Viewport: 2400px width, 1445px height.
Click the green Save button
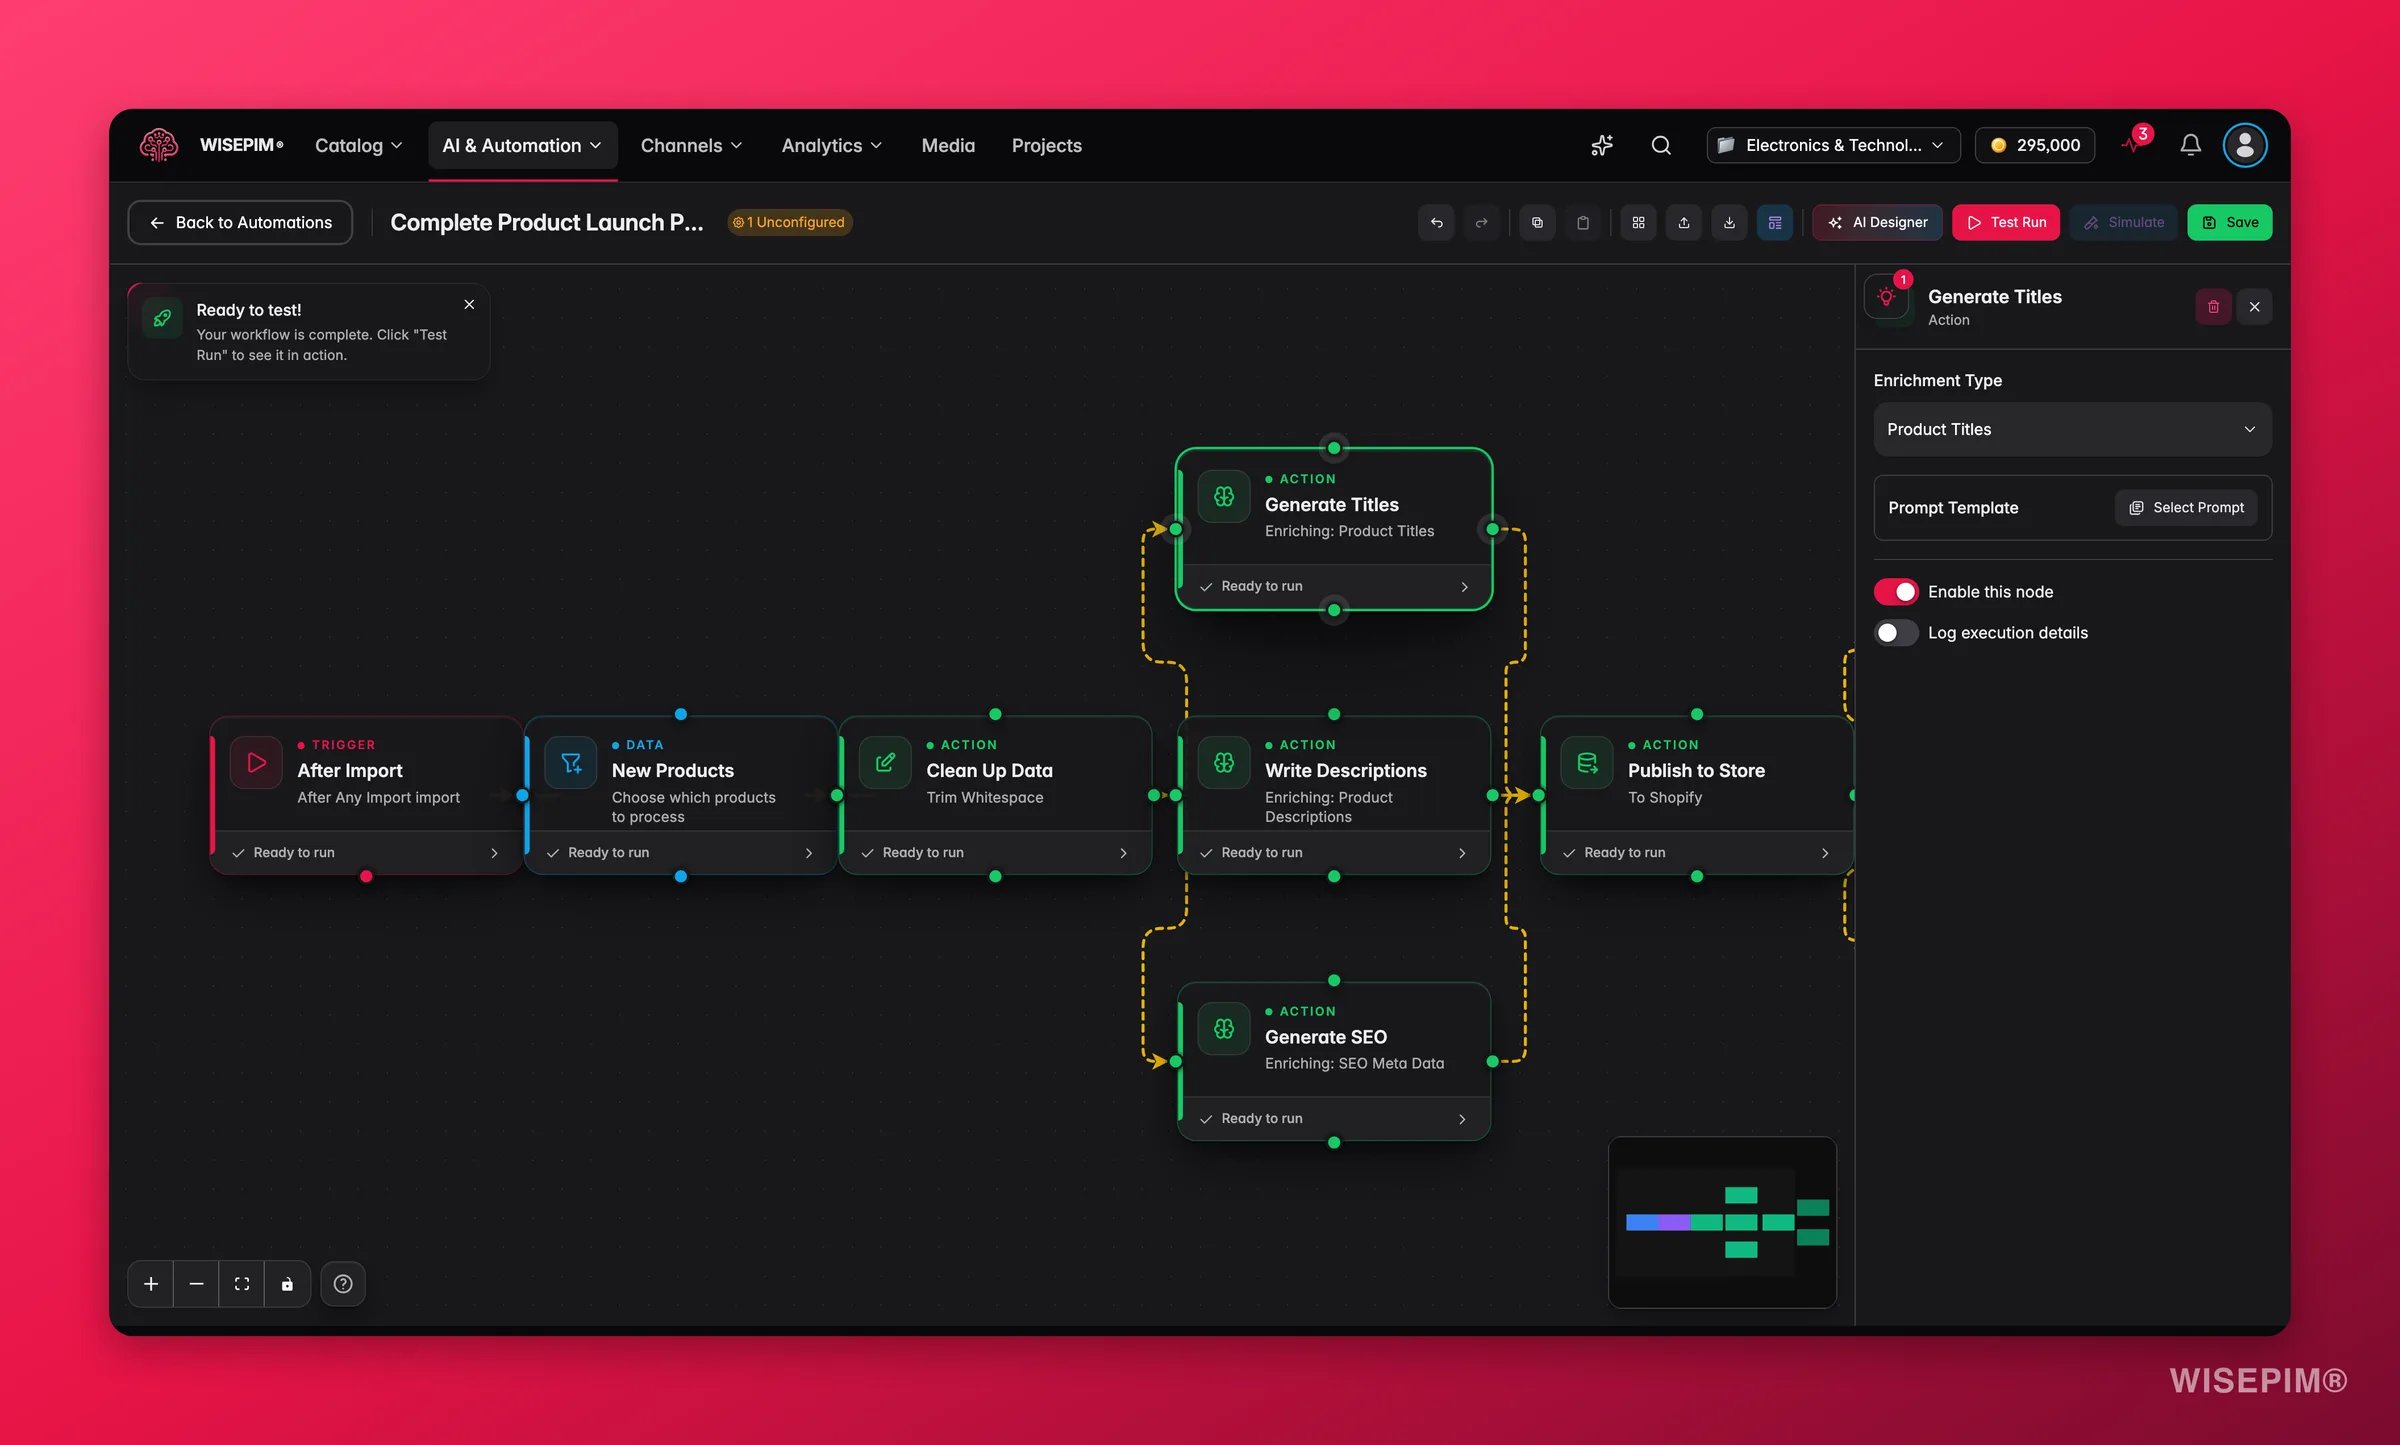[x=2229, y=222]
